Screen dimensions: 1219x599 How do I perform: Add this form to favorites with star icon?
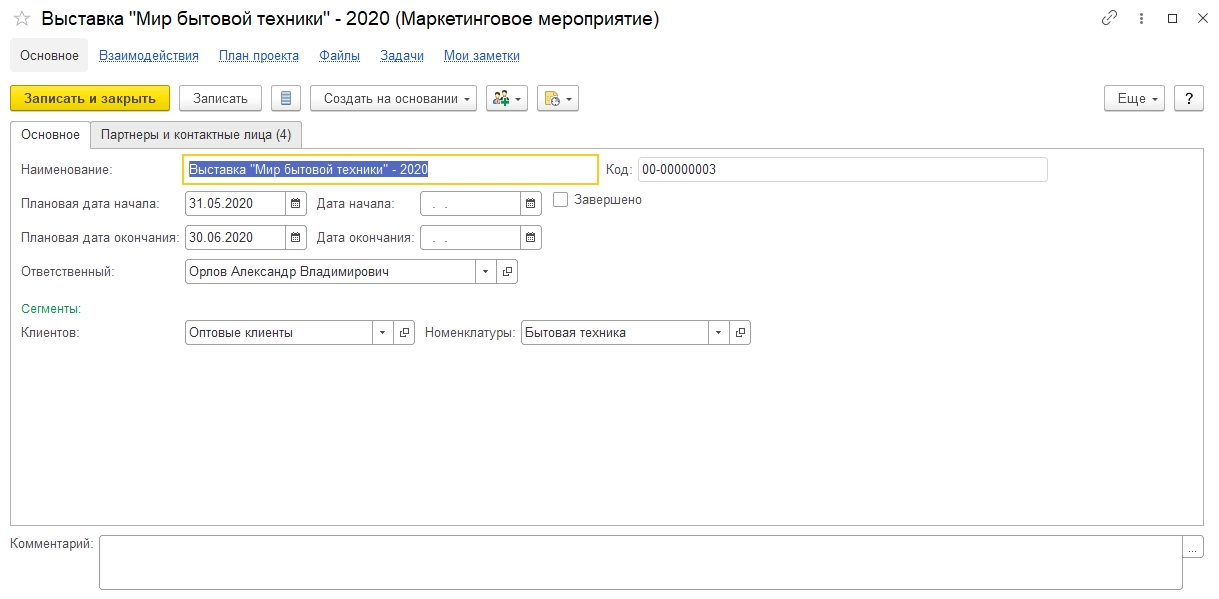tap(21, 19)
